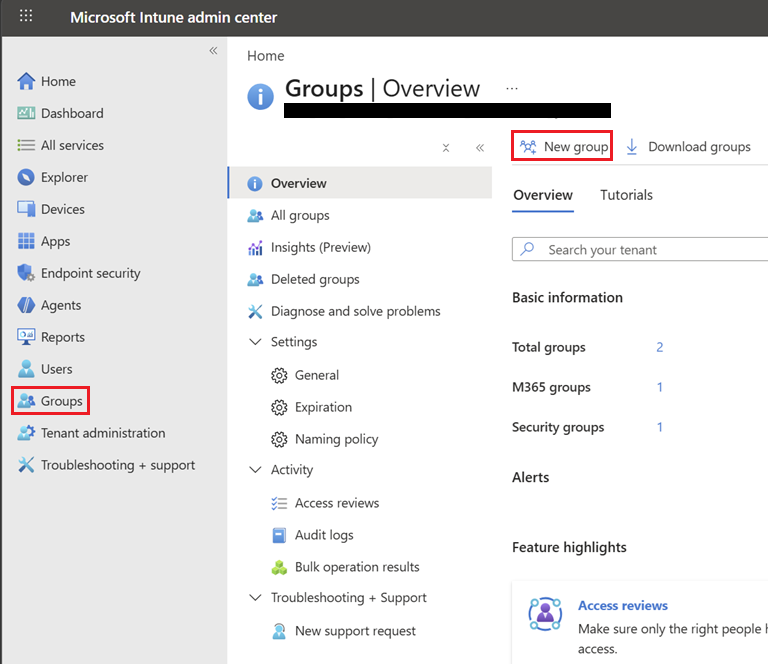Viewport: 768px width, 664px height.
Task: Switch to the Tutorials tab
Action: 626,195
